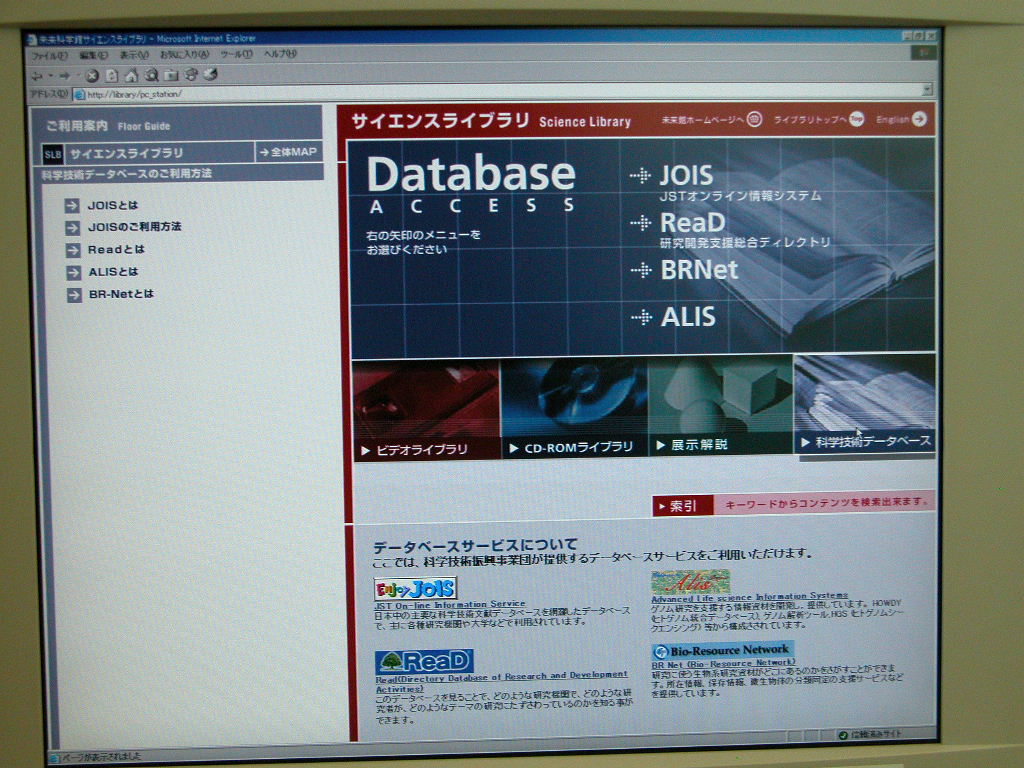The width and height of the screenshot is (1024, 768).
Task: Open the 科学技術データベース thumbnail tab
Action: pyautogui.click(x=865, y=403)
